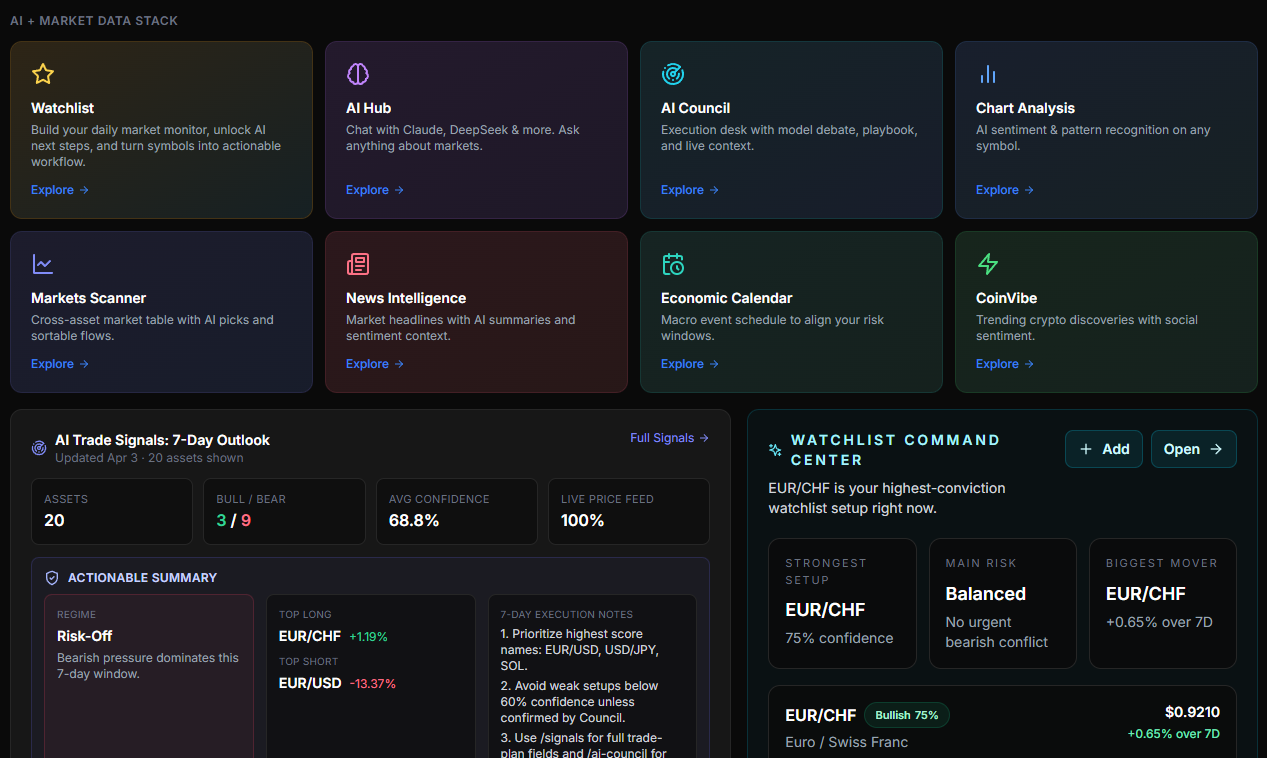Screen dimensions: 1267x758
Task: Click the Assets count 20 stat
Action: point(112,511)
